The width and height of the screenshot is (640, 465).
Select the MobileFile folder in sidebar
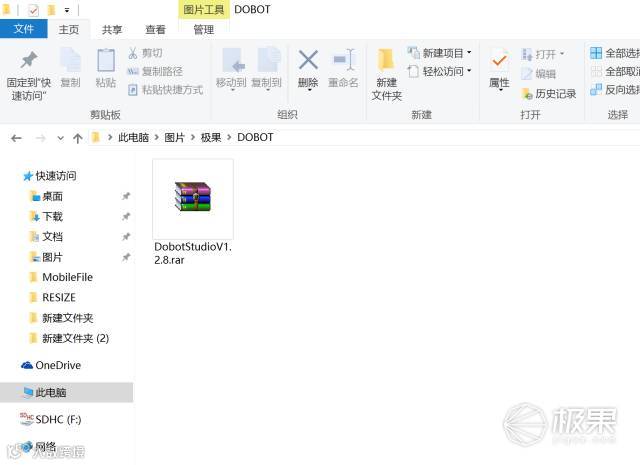click(67, 277)
